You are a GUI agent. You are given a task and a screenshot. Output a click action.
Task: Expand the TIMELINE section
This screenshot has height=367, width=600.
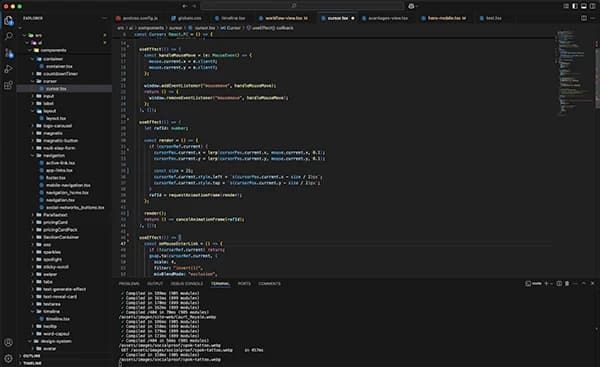[x=32, y=363]
